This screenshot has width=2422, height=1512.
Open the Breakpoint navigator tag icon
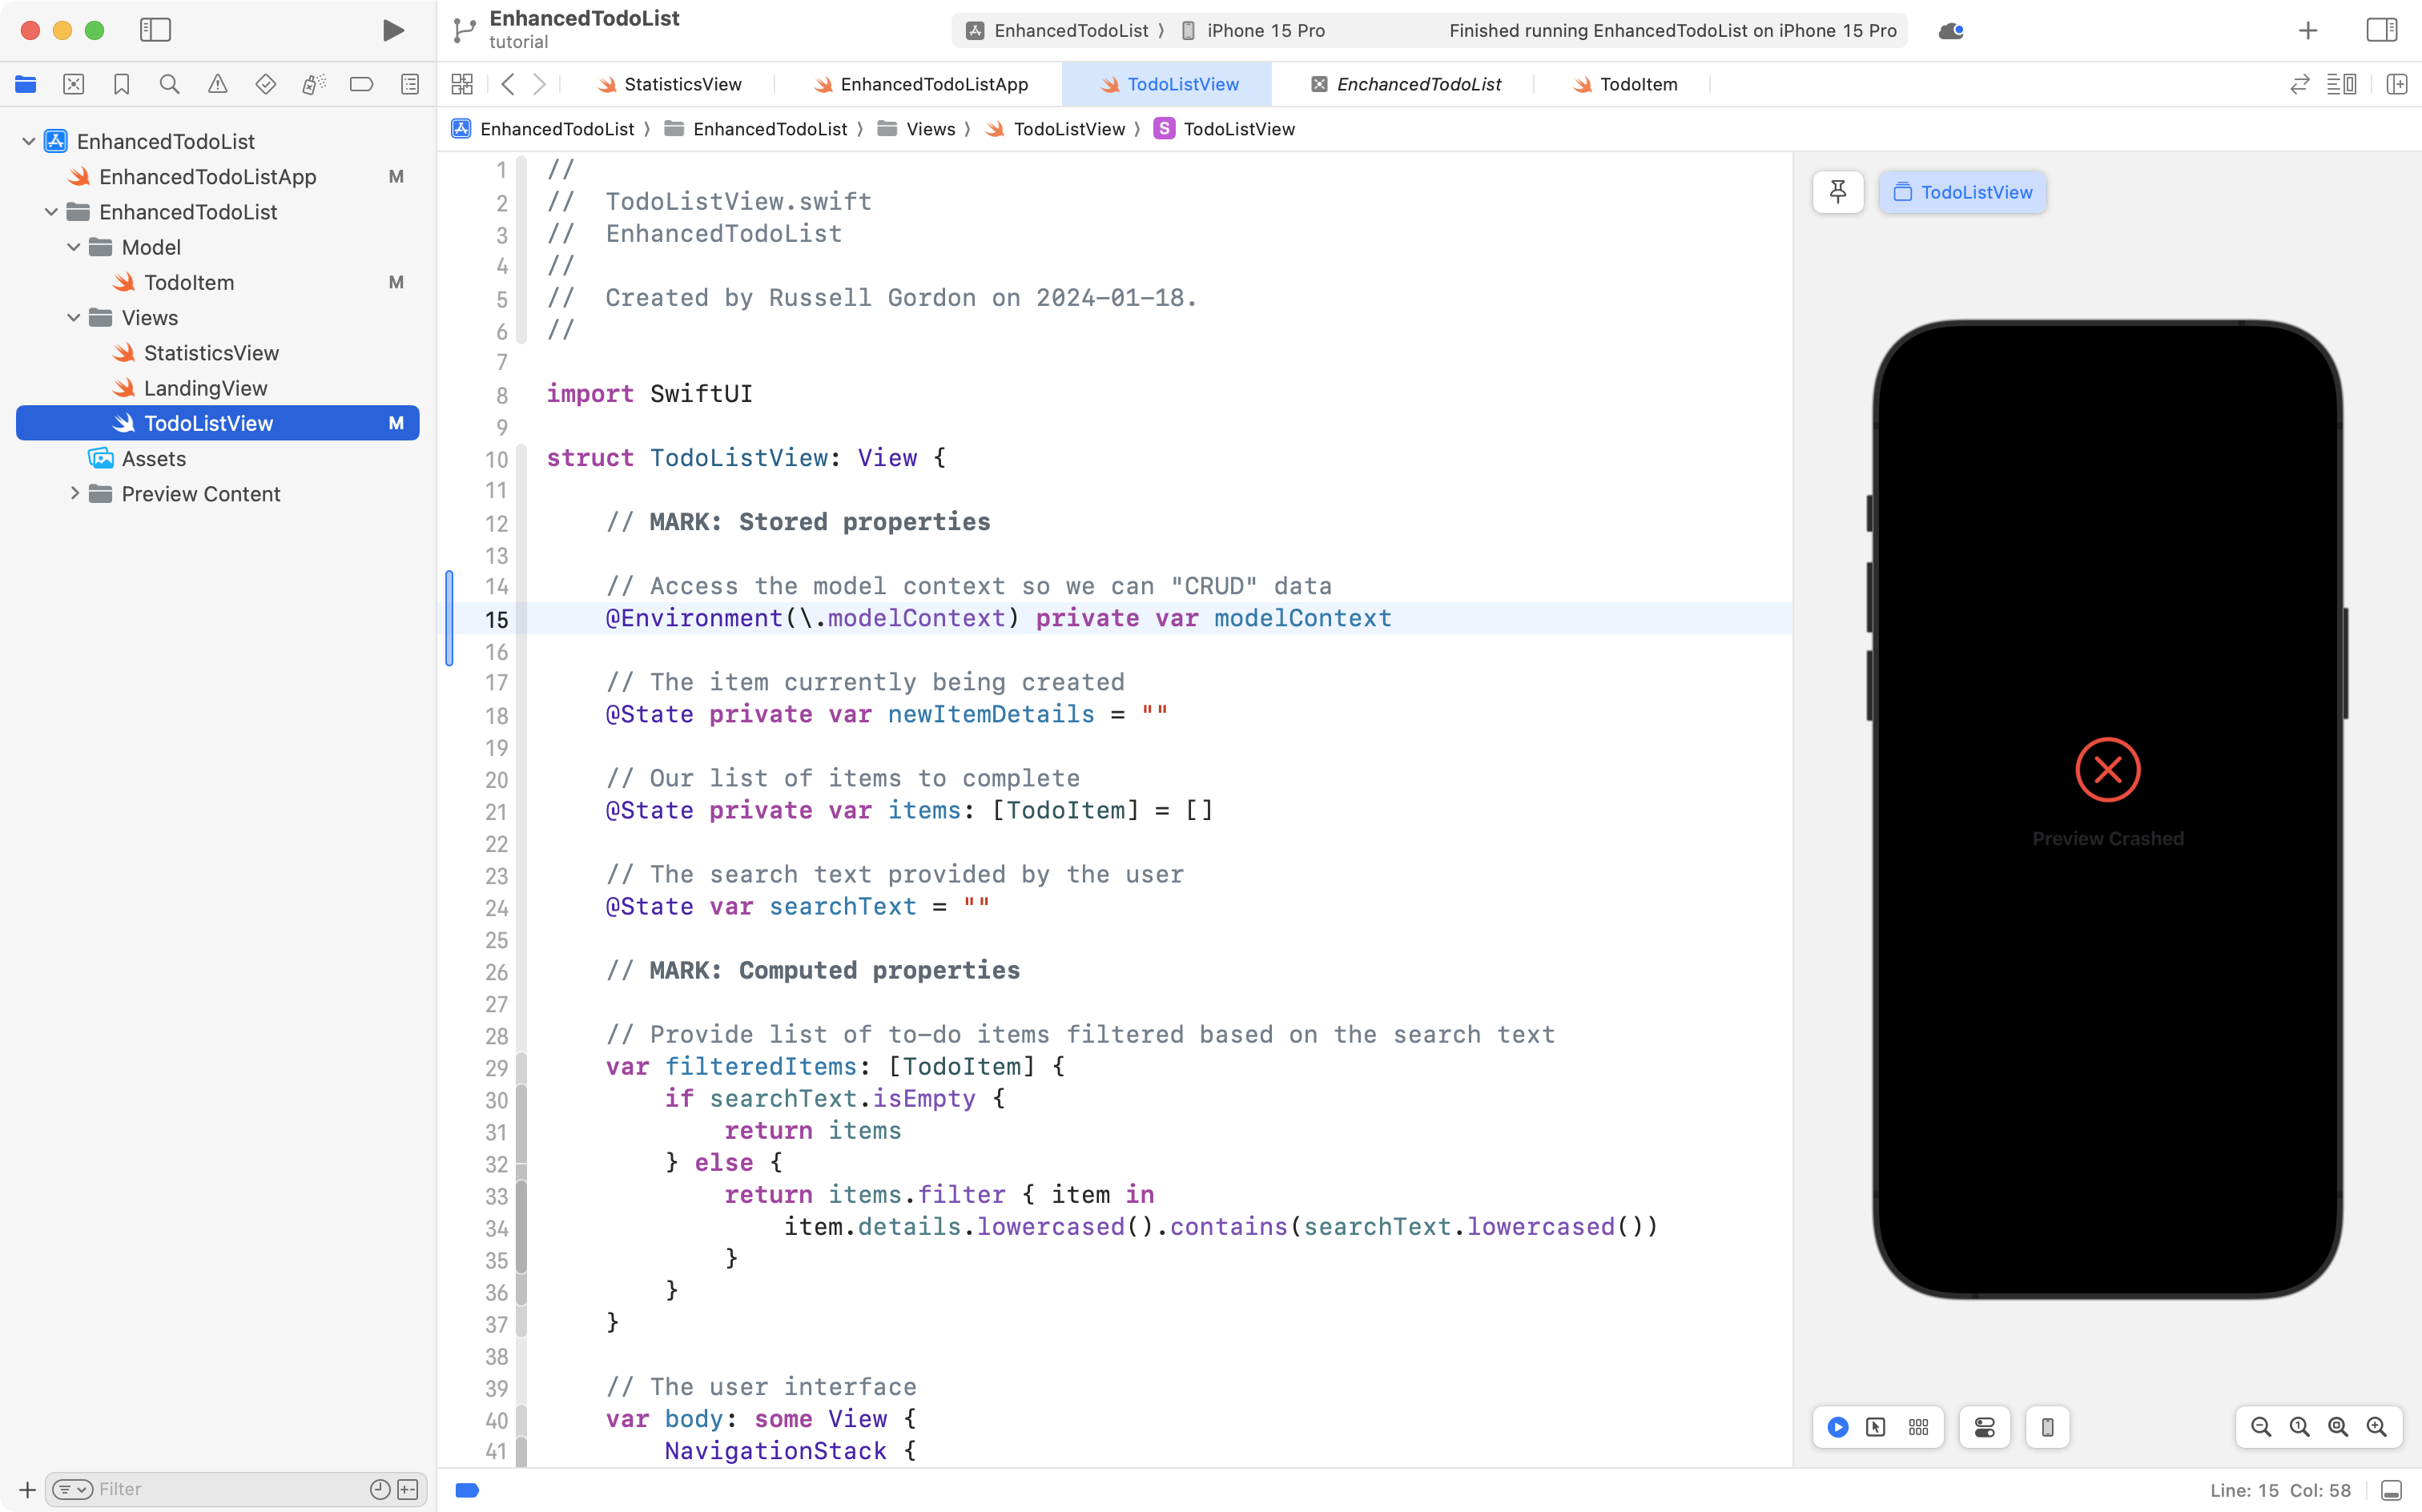tap(361, 84)
